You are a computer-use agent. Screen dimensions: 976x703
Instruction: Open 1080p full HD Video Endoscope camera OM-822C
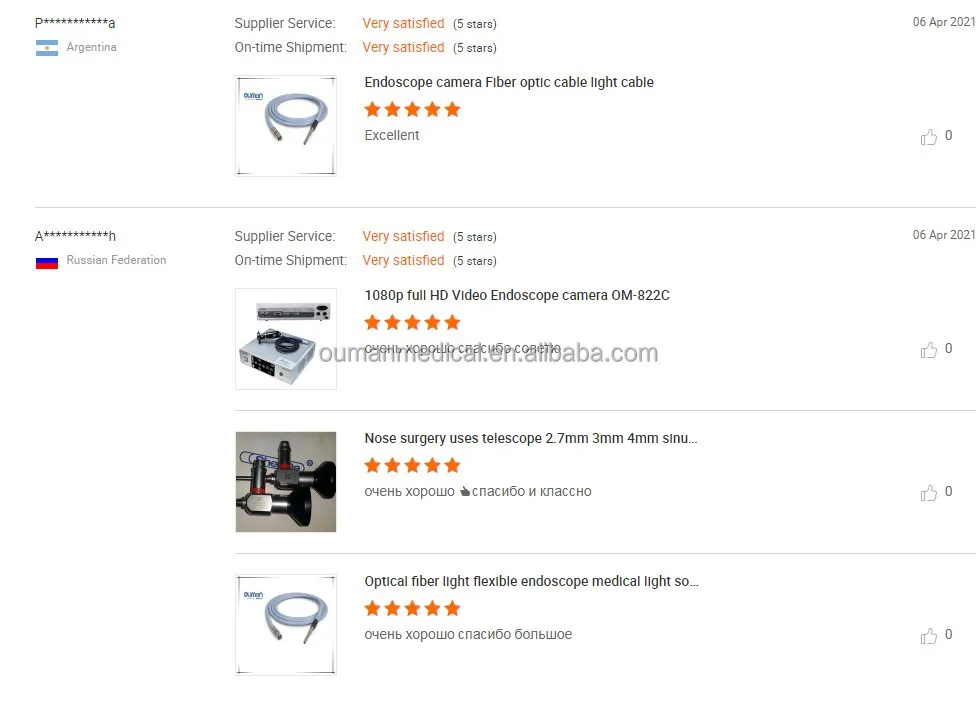pos(517,295)
